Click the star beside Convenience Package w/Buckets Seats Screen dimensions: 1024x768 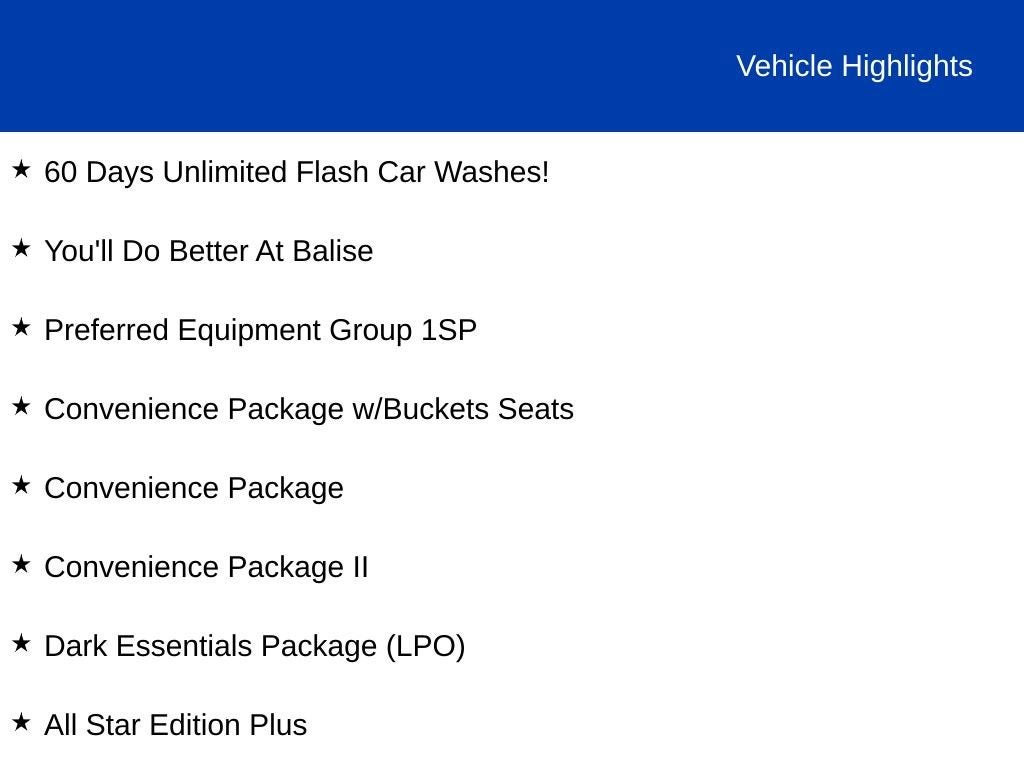[21, 406]
